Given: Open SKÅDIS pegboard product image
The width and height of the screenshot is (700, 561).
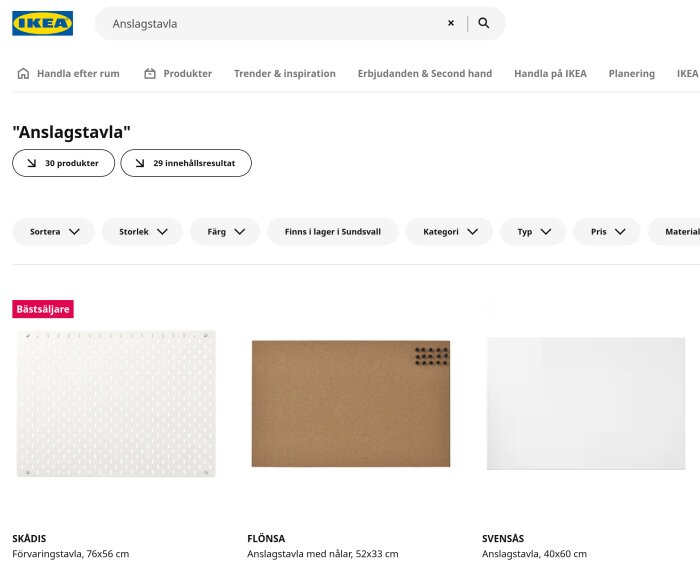Looking at the screenshot, I should tap(116, 404).
